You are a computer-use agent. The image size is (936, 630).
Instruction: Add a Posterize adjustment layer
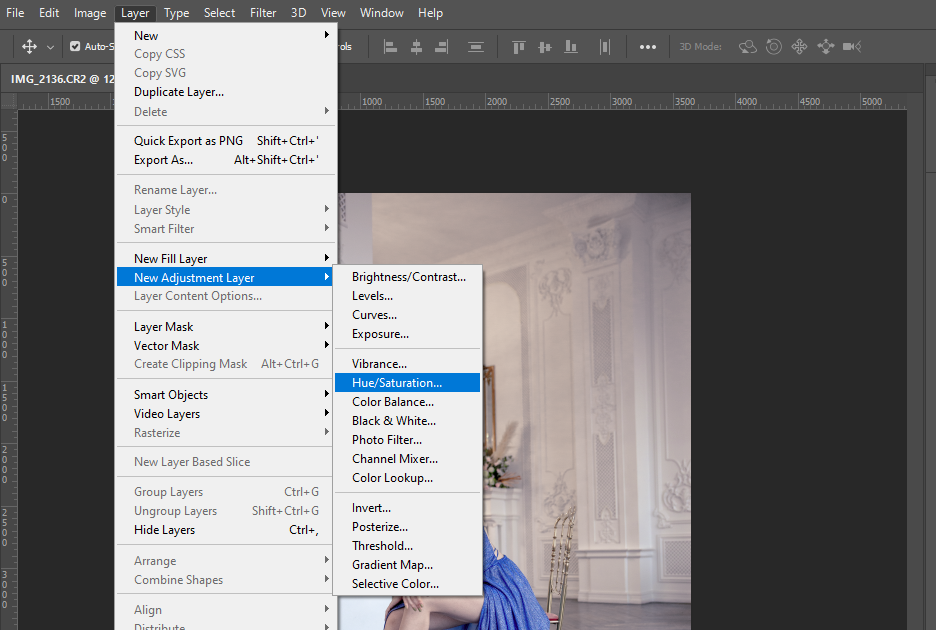click(408, 527)
